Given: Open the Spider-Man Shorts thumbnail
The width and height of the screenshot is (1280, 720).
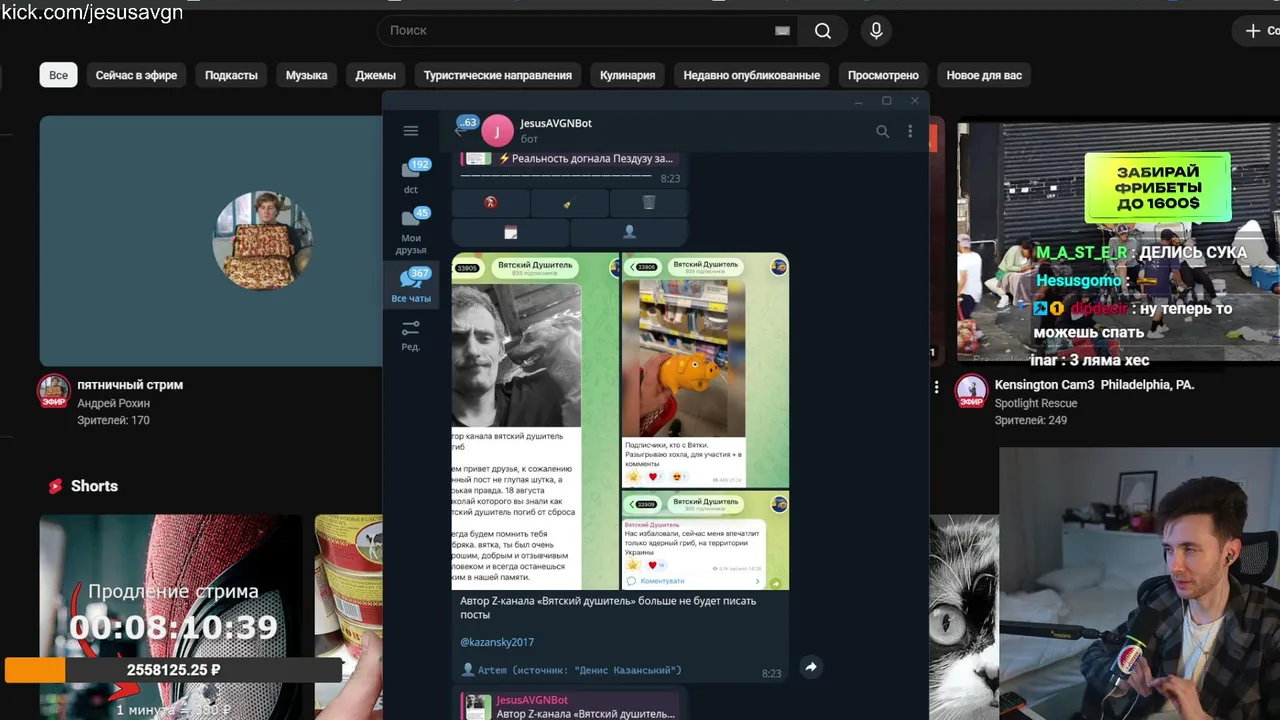Looking at the screenshot, I should (171, 617).
